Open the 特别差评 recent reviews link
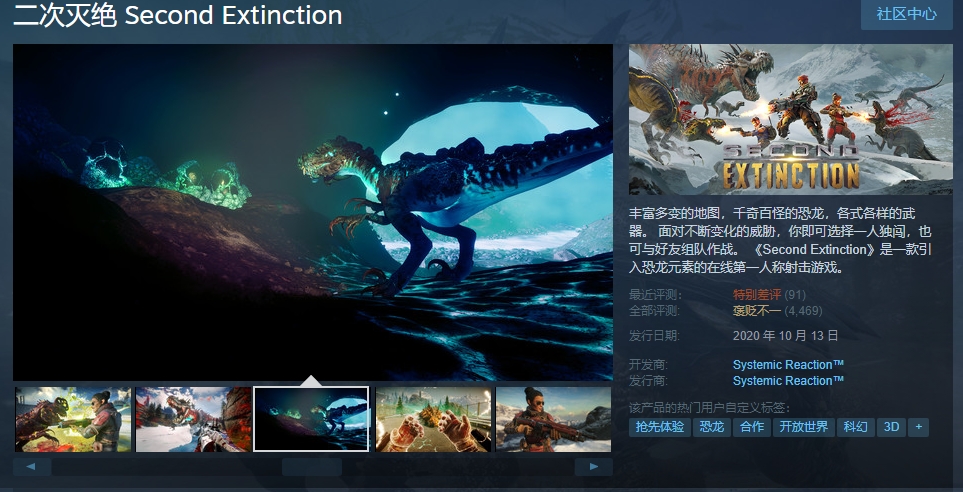Viewport: 963px width, 492px height. point(757,295)
